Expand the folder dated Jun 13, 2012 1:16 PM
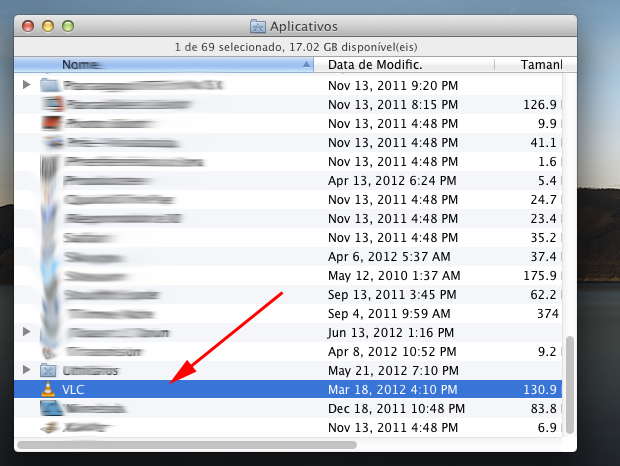This screenshot has width=620, height=466. coord(26,331)
